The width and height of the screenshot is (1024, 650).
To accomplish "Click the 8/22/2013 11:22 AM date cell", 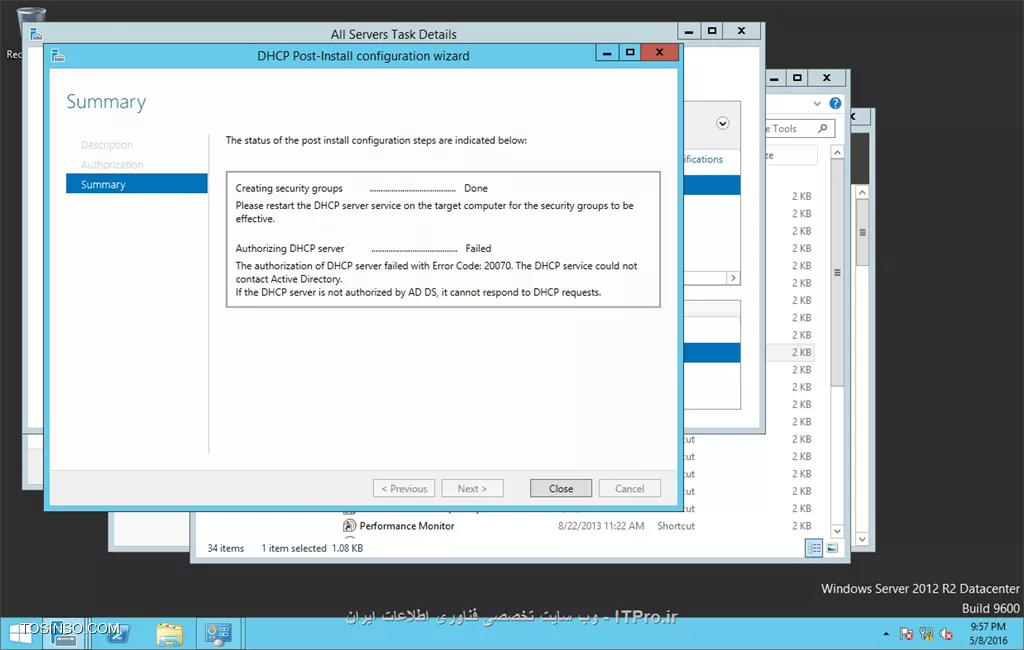I will coord(601,526).
